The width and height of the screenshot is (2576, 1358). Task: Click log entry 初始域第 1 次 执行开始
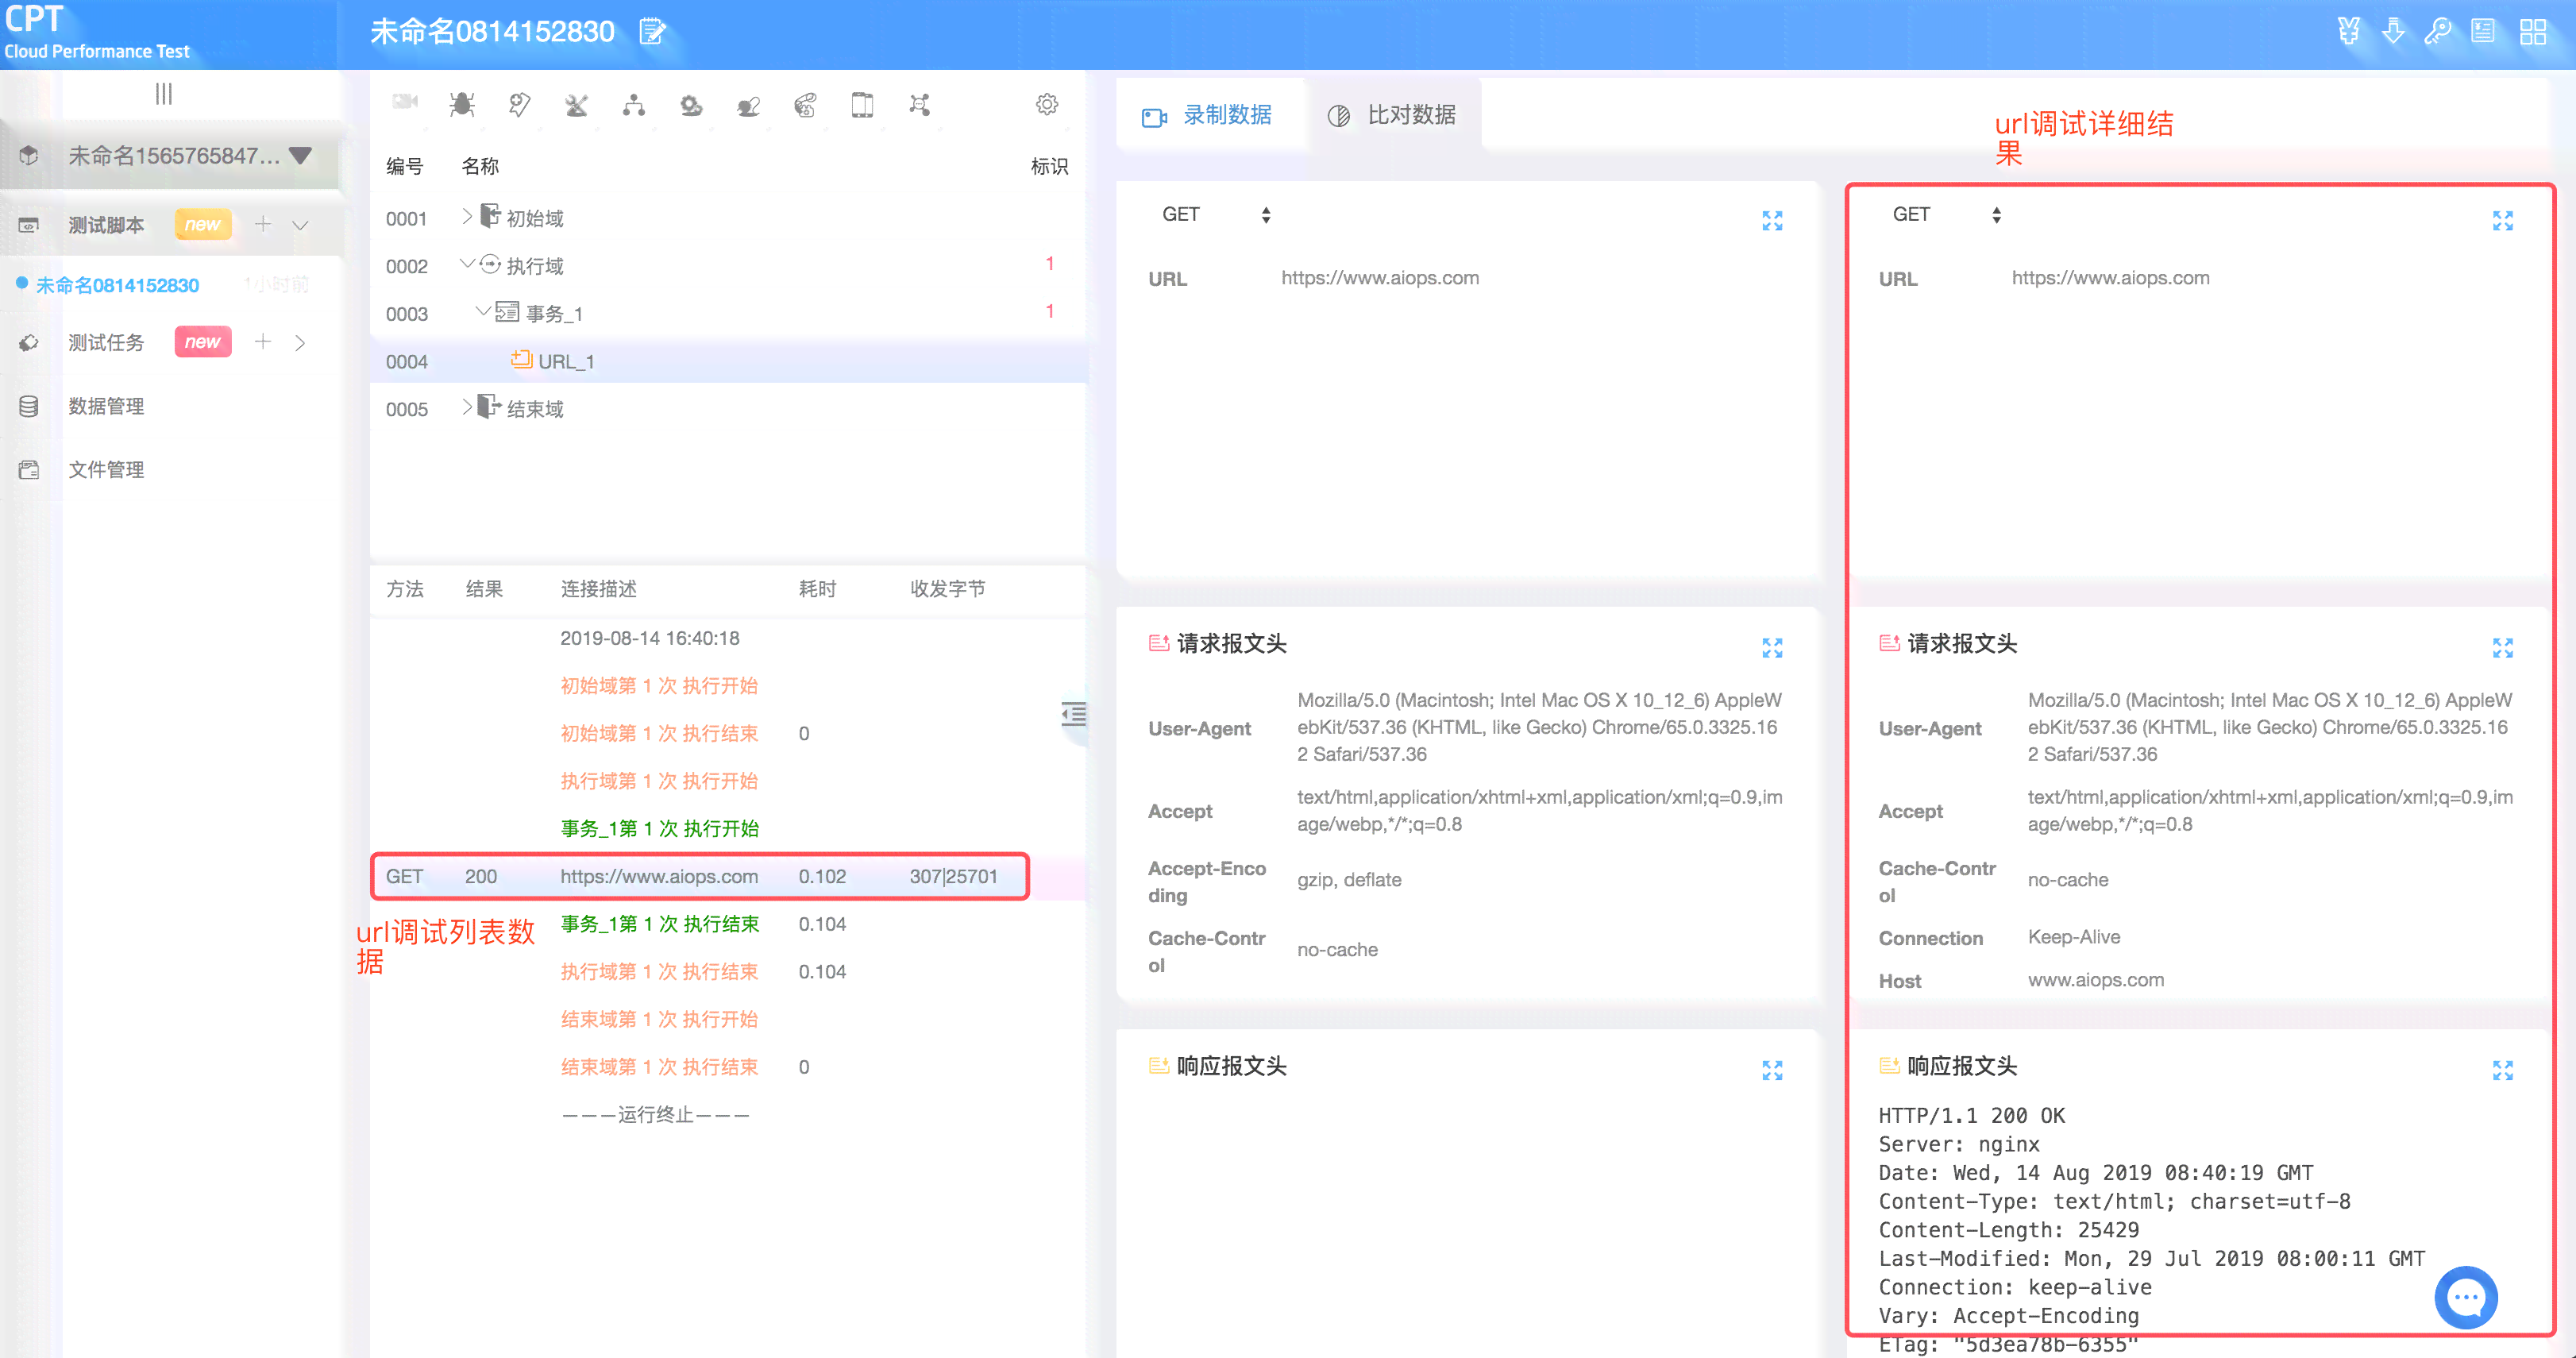[x=659, y=685]
